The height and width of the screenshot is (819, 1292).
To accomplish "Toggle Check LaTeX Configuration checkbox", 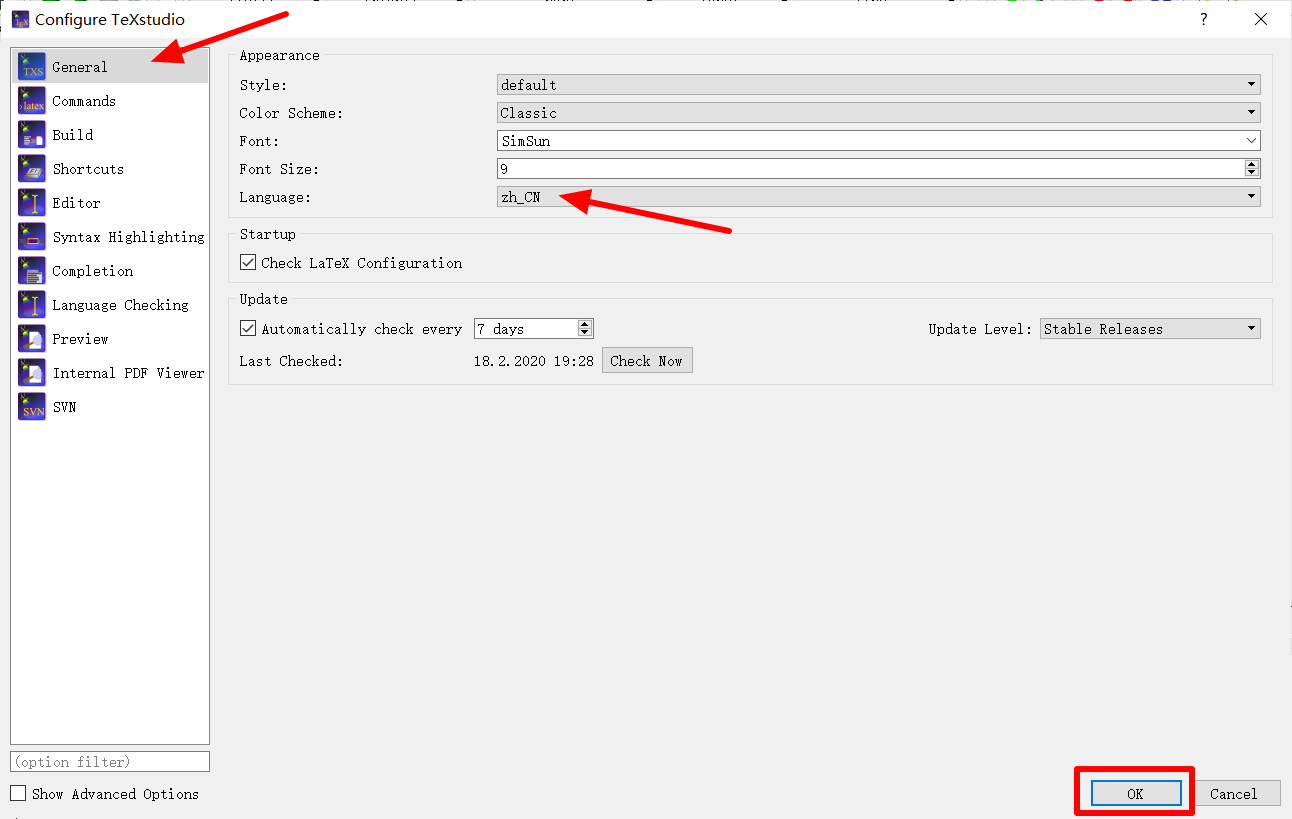I will click(248, 263).
